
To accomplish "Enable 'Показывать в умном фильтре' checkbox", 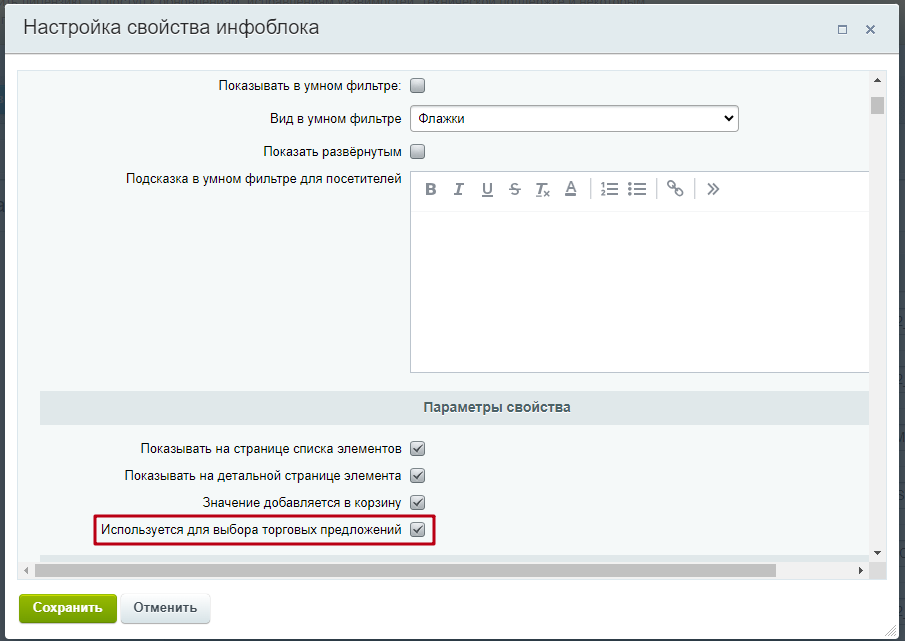I will [x=417, y=85].
